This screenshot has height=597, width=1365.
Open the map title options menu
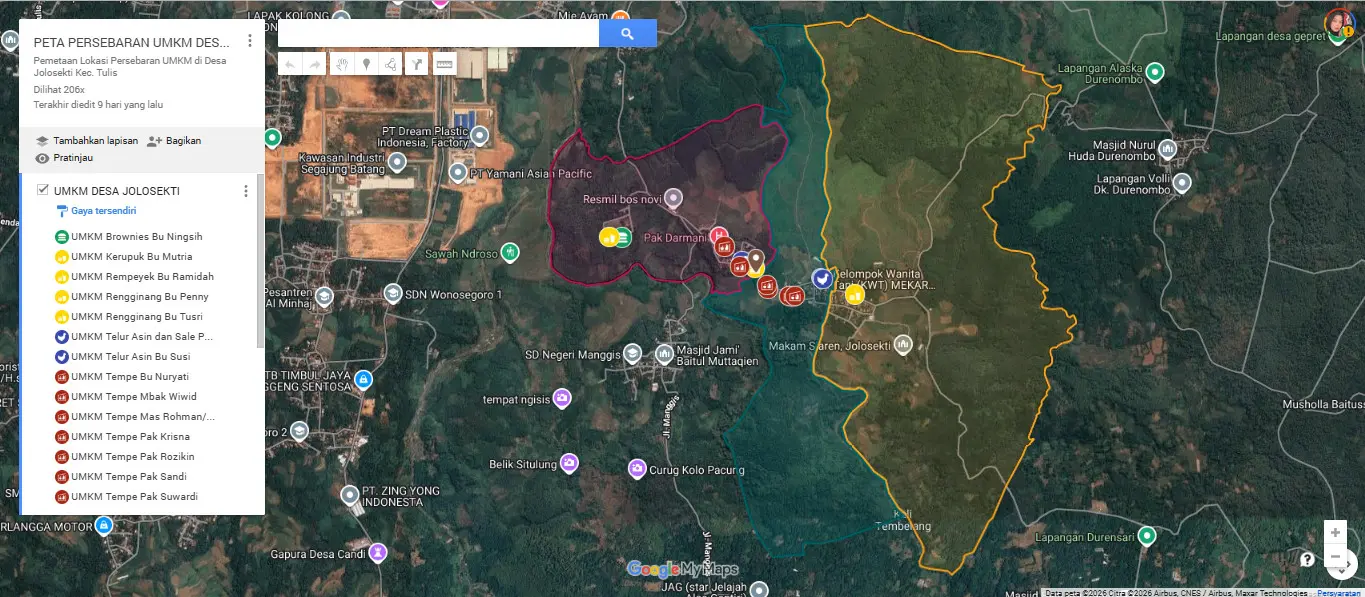point(250,42)
